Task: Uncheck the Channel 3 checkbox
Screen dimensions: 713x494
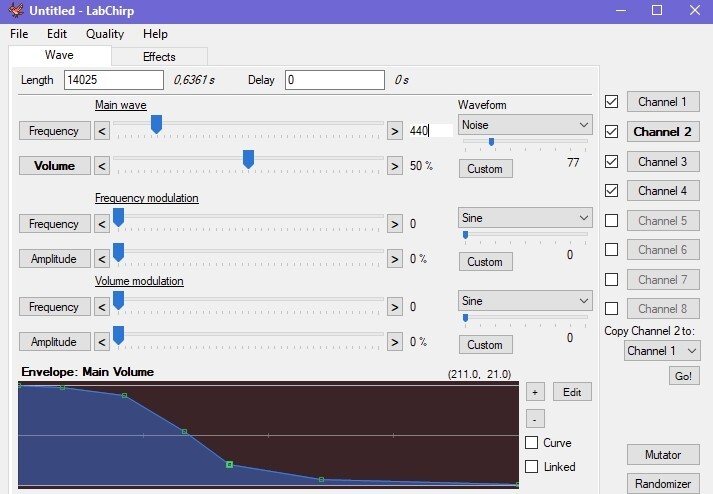Action: click(x=612, y=161)
